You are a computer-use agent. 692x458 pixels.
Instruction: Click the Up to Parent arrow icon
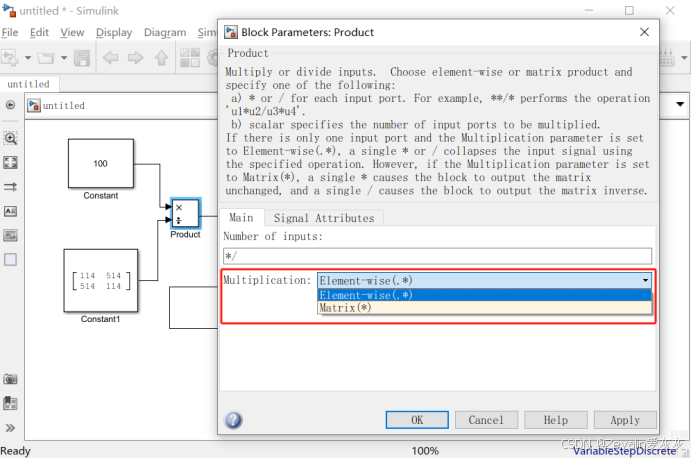point(160,58)
